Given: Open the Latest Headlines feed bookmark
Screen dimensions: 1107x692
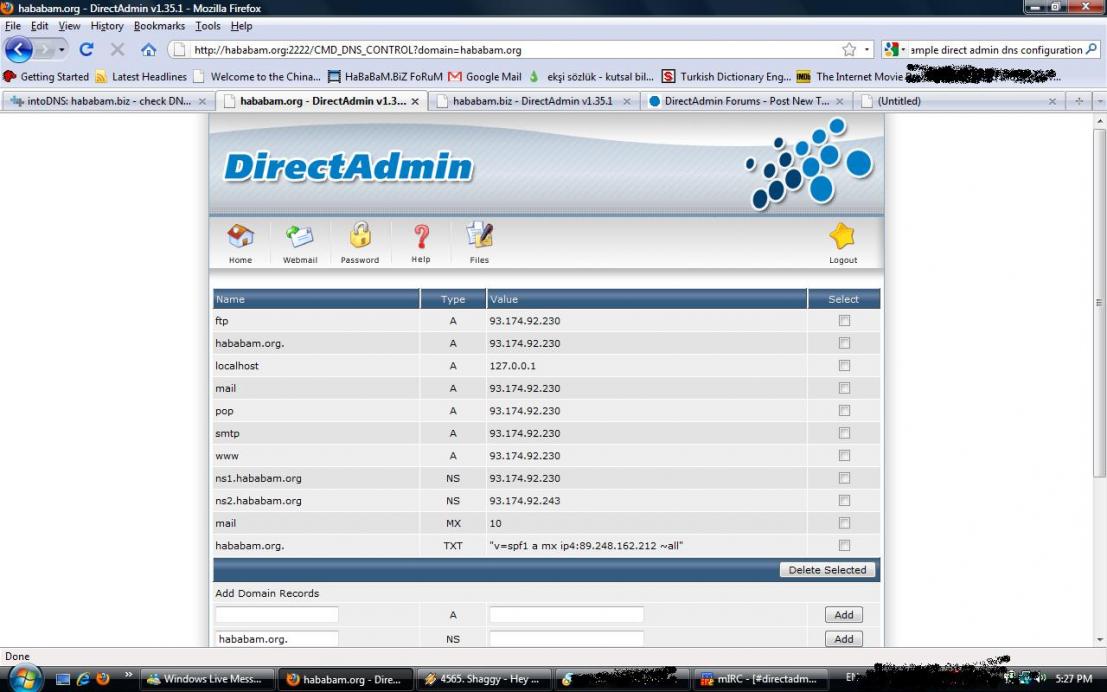Looking at the screenshot, I should click(x=141, y=76).
